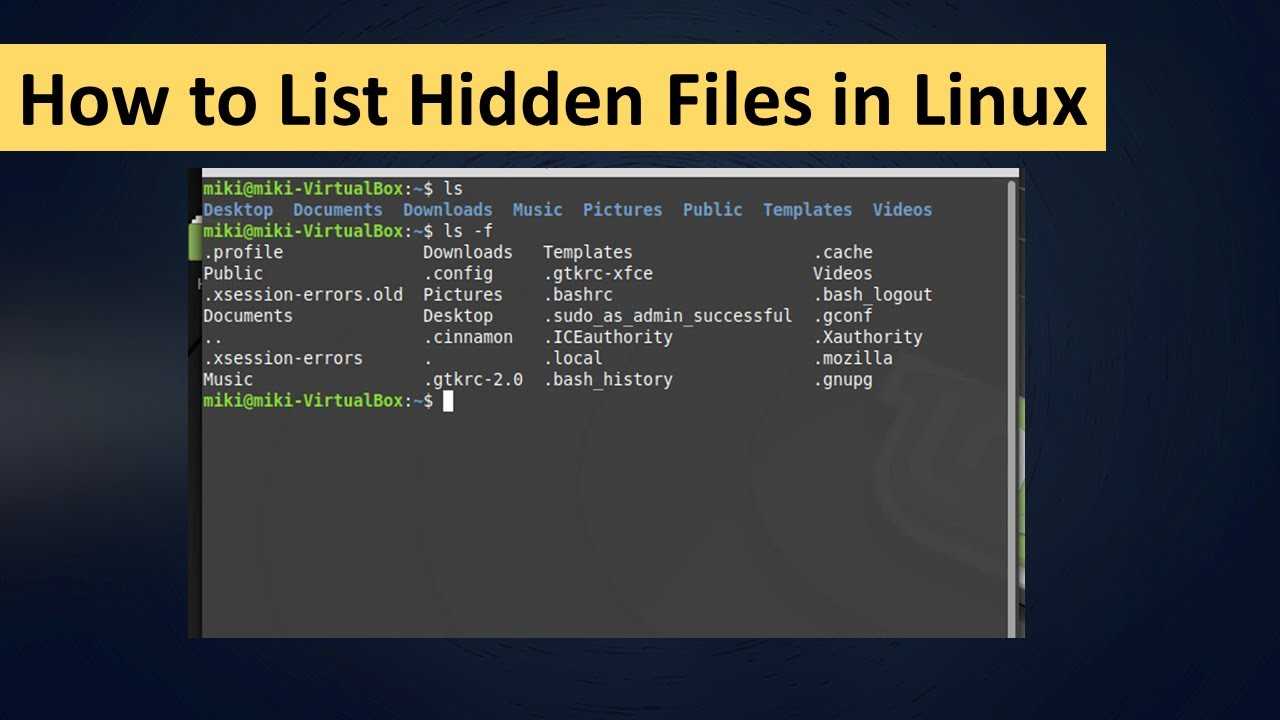Click the .bash_history entry
This screenshot has width=1280, height=720.
[608, 380]
